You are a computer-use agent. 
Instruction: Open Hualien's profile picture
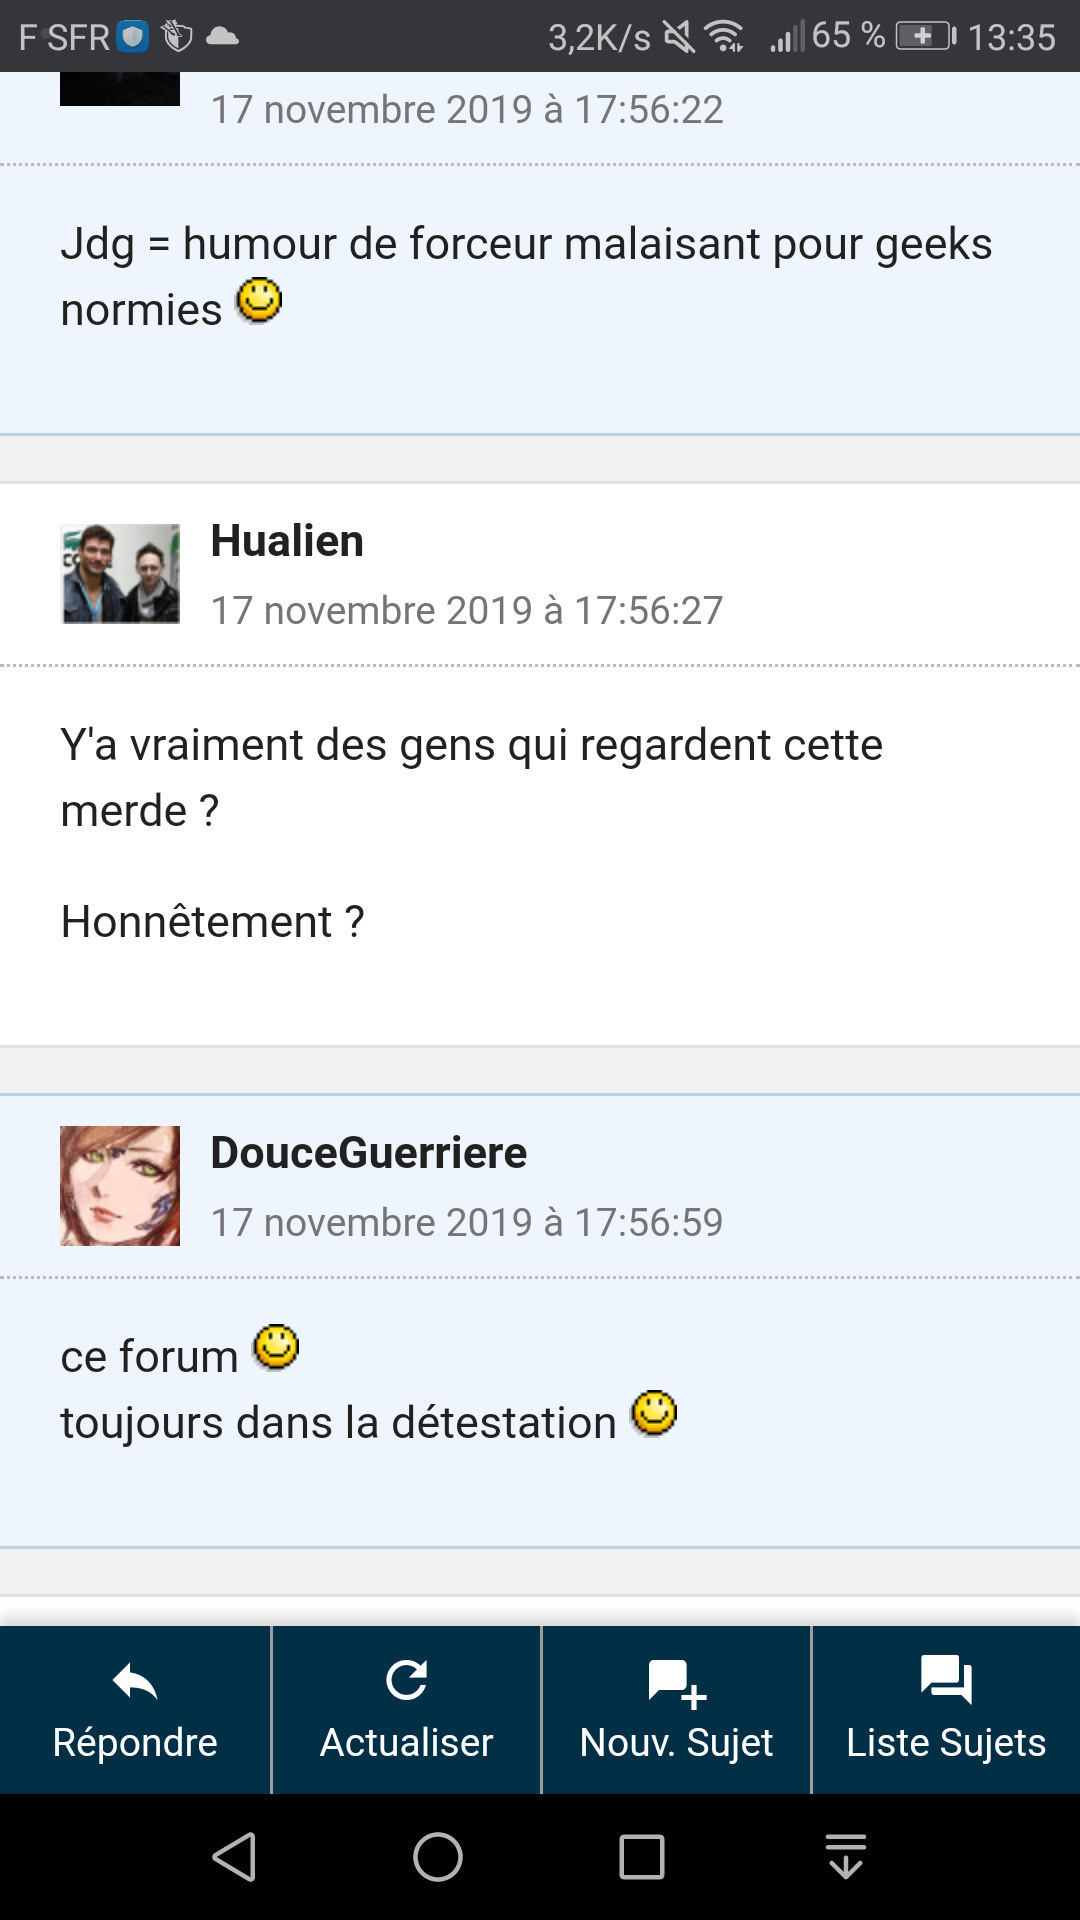(x=120, y=574)
